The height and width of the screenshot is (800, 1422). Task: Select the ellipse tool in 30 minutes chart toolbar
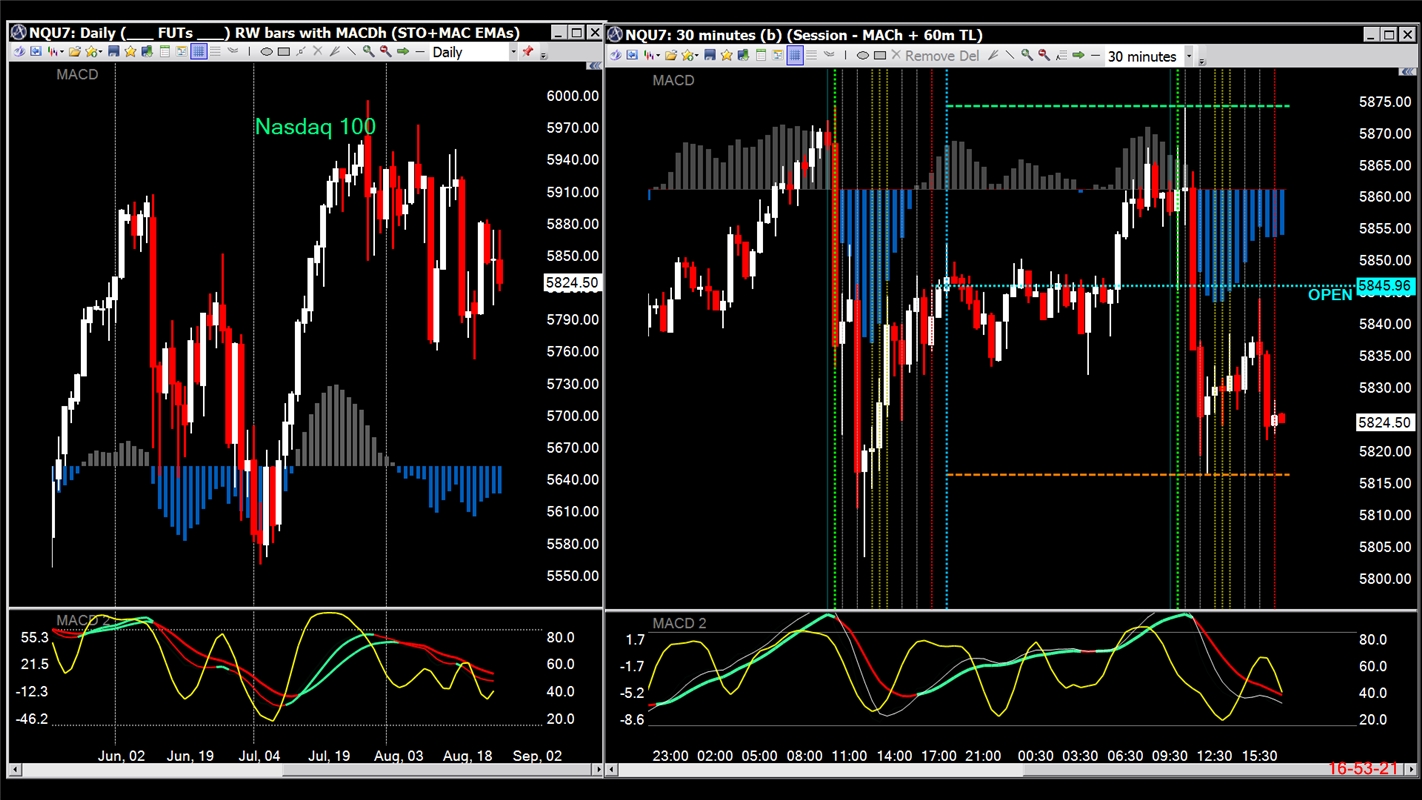(863, 56)
